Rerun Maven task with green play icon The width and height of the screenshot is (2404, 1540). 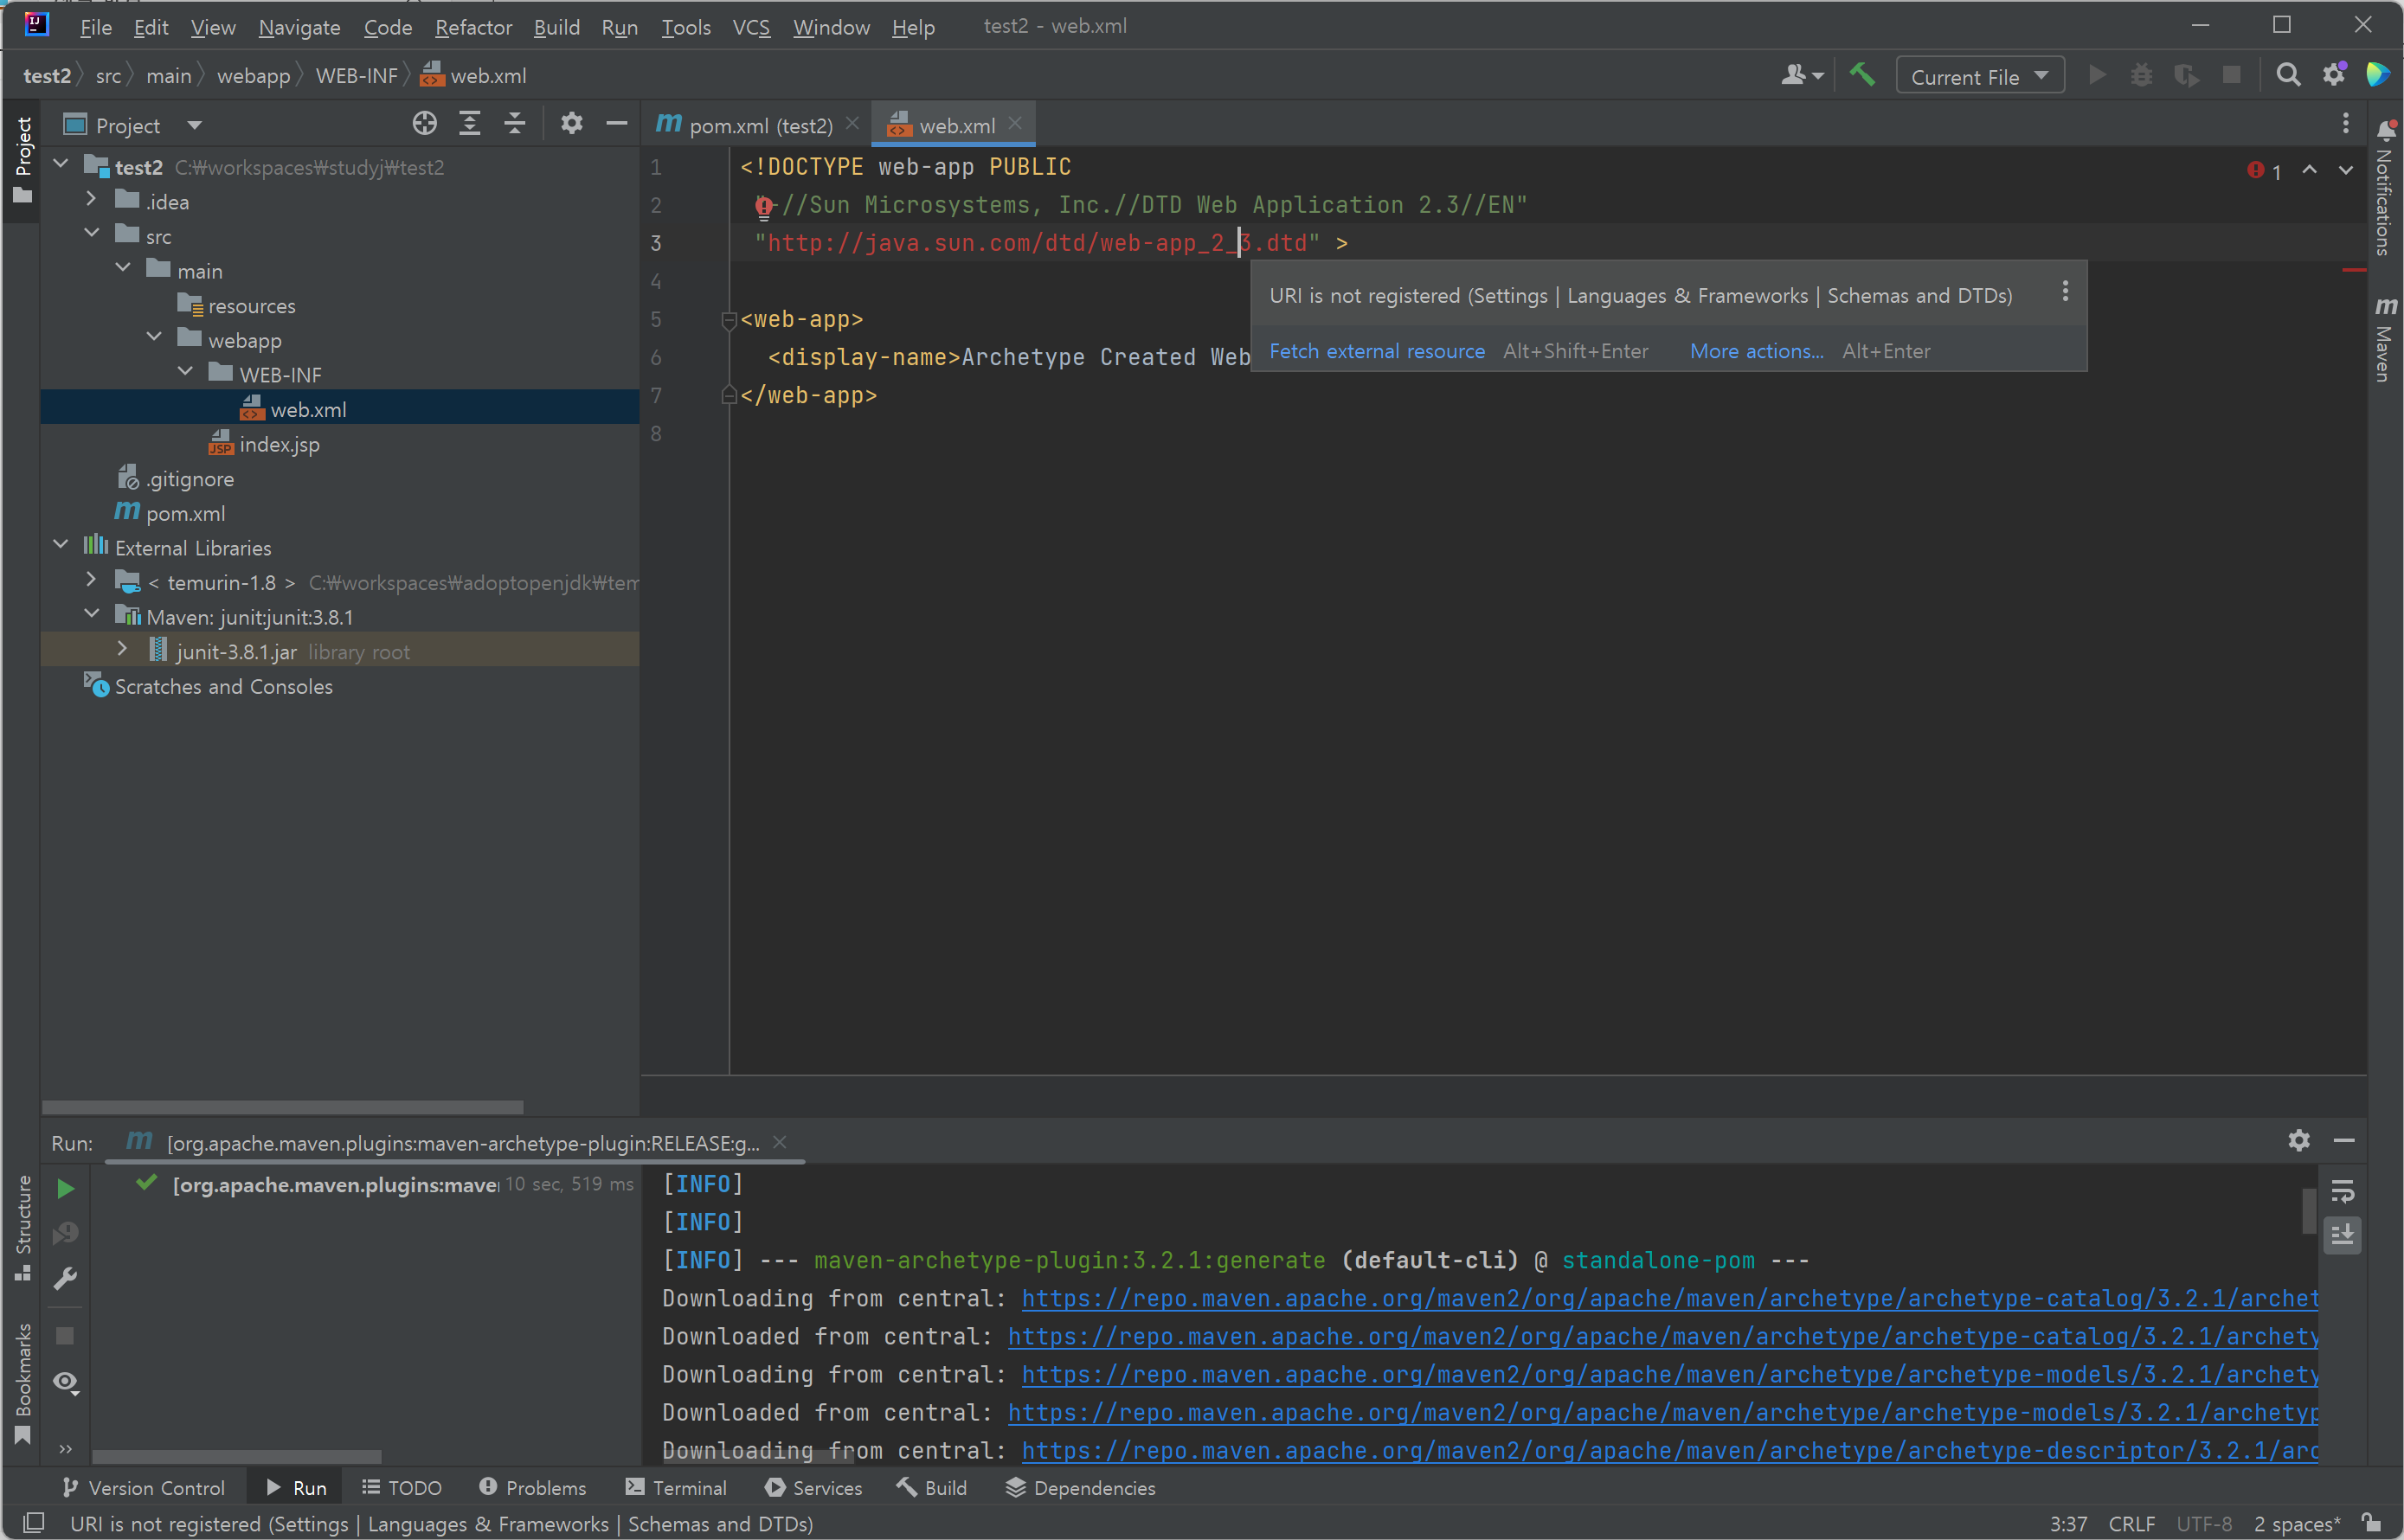pyautogui.click(x=66, y=1188)
